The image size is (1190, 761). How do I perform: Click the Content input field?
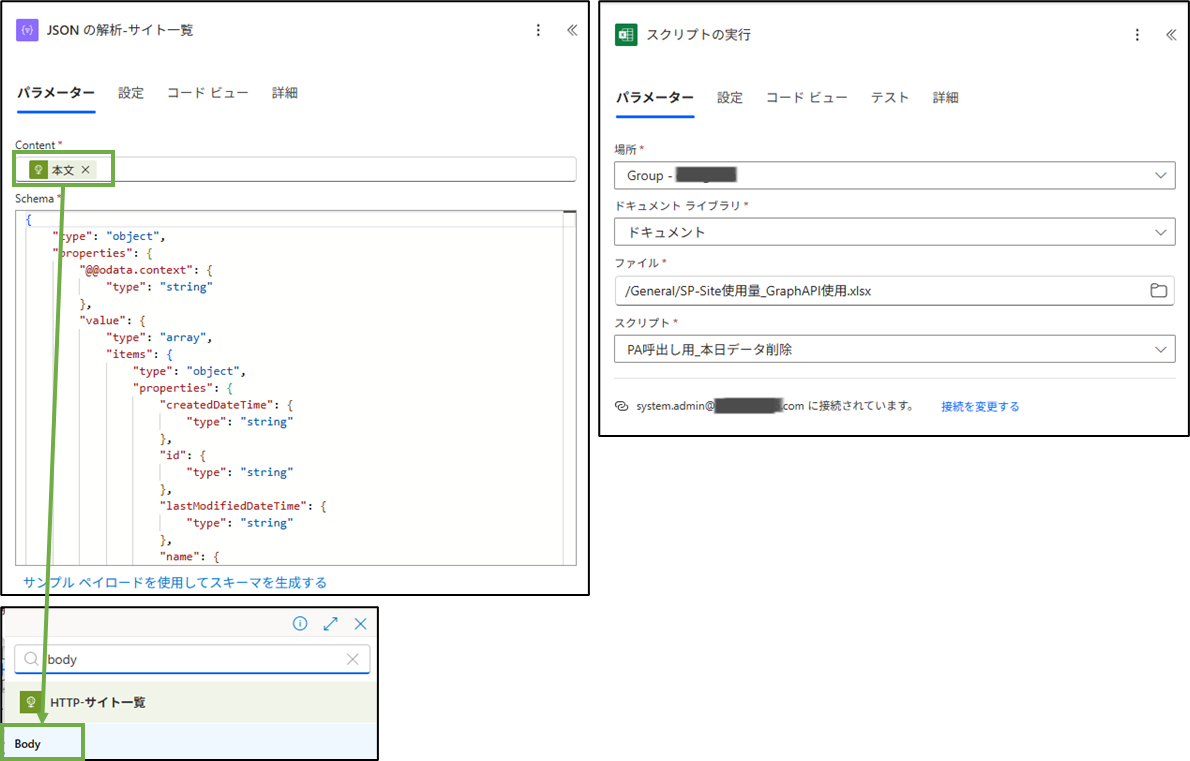coord(295,169)
